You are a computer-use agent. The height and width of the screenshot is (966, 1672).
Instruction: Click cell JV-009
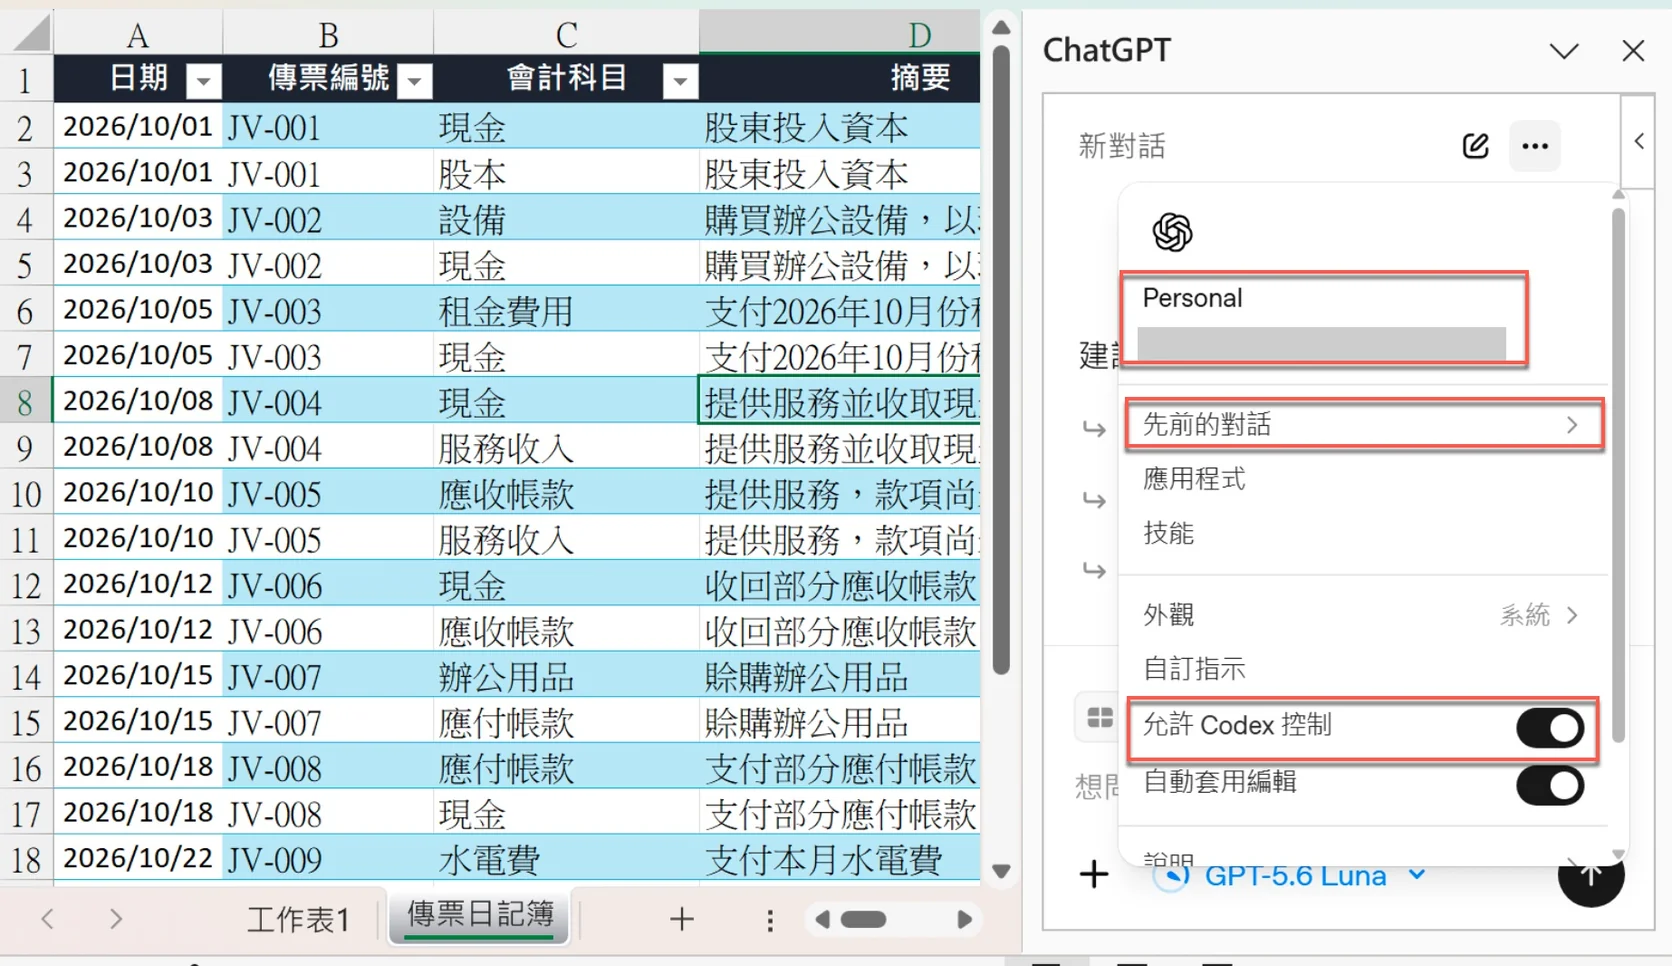click(328, 859)
